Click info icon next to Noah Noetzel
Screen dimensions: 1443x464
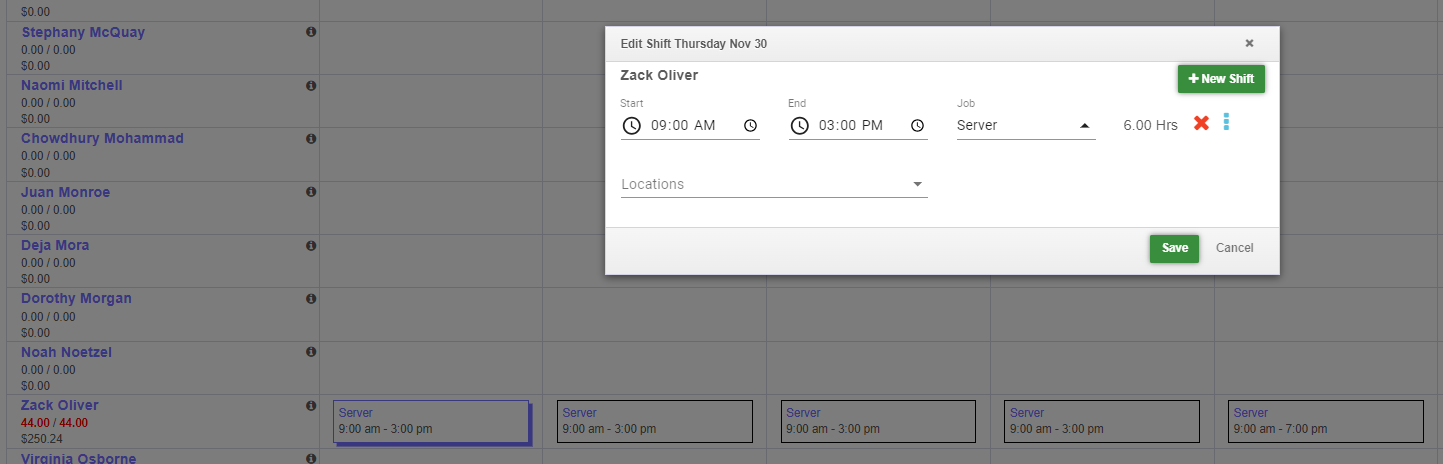click(311, 352)
